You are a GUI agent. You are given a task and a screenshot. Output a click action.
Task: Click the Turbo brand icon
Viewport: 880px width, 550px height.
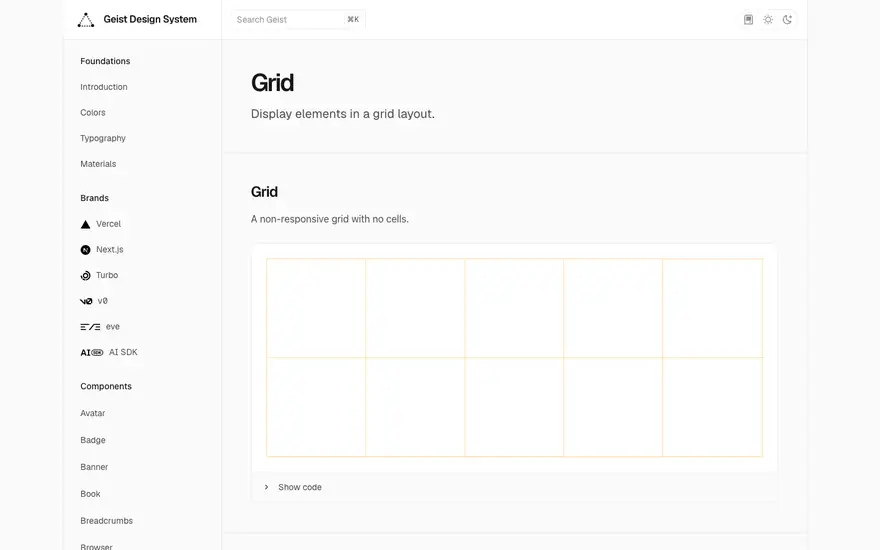click(x=85, y=276)
